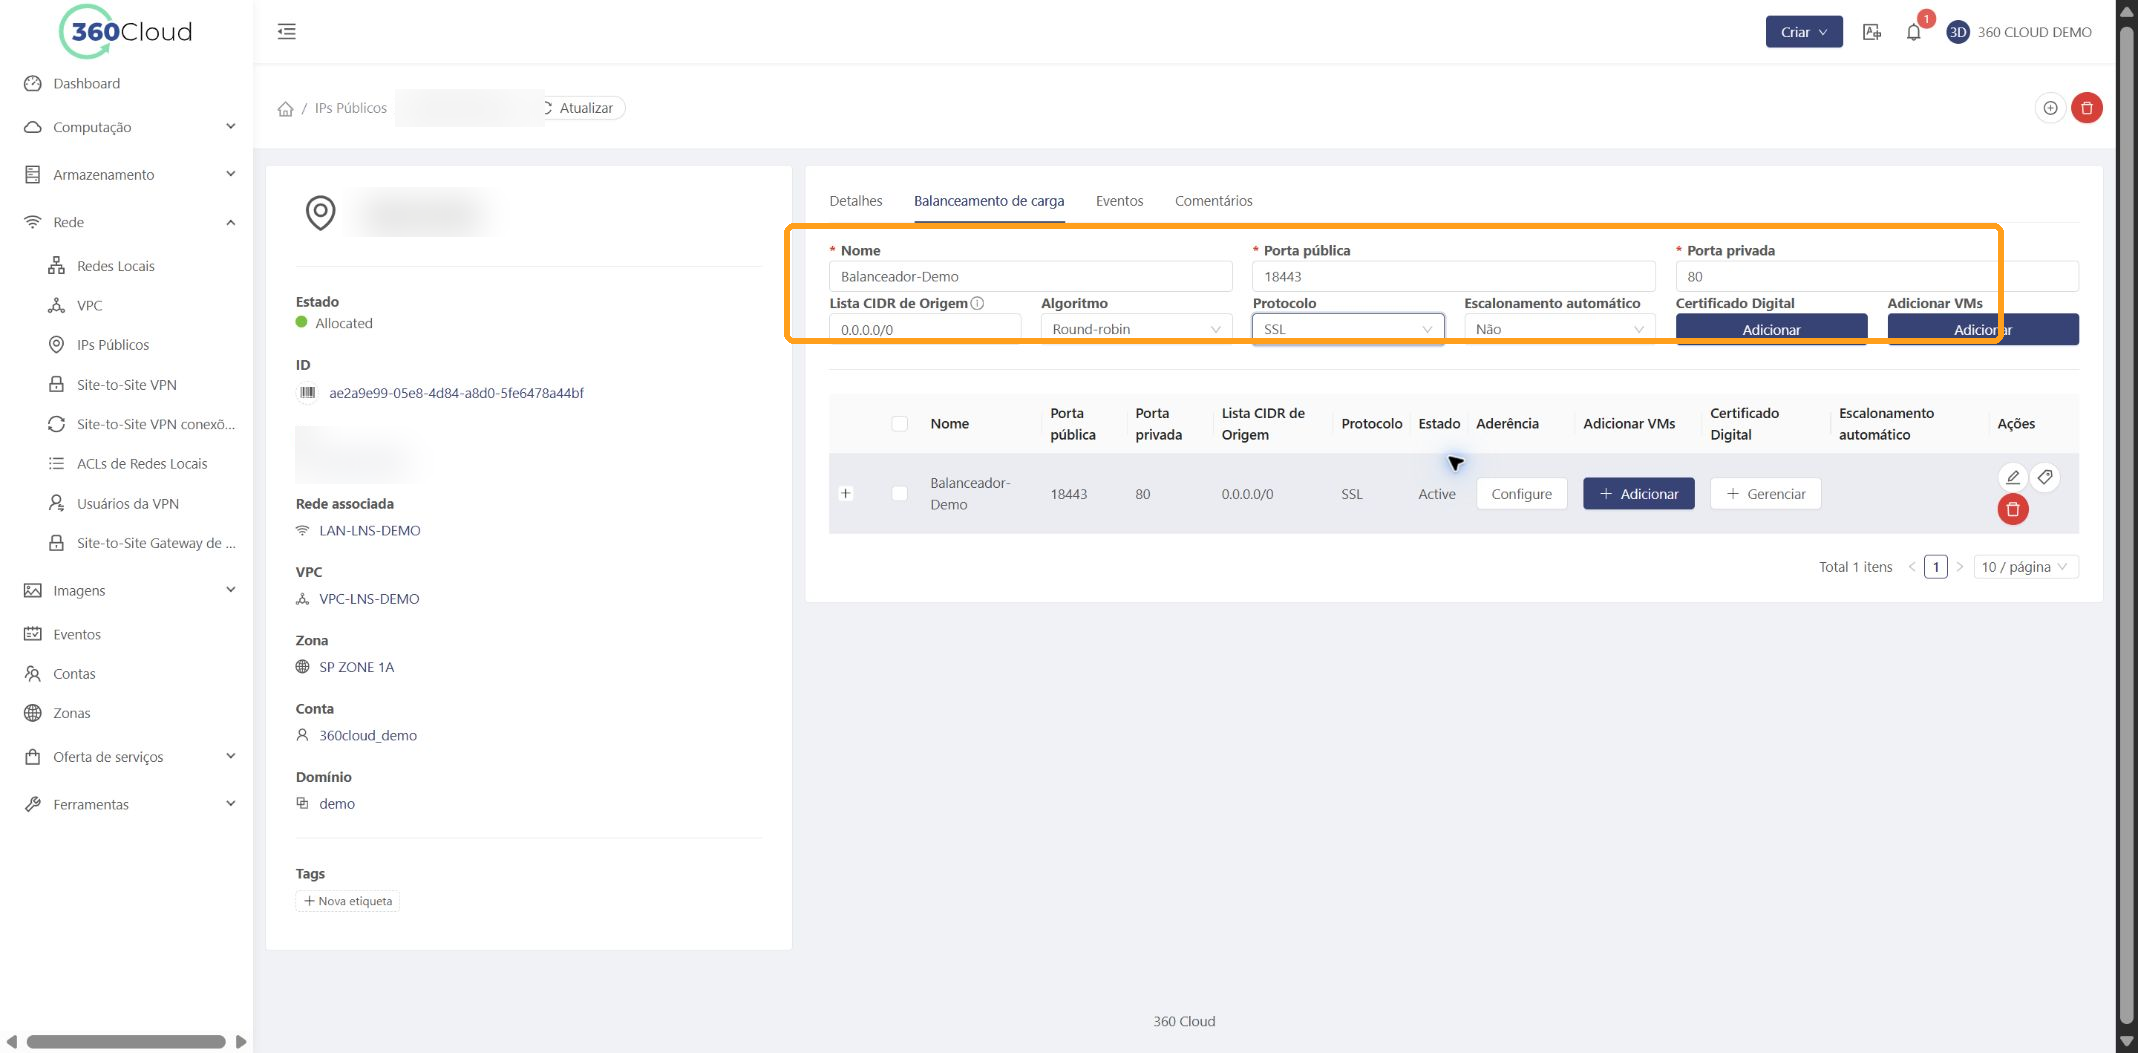2138x1053 pixels.
Task: Click the info icon beside Lista CIDR de Origem
Action: tap(977, 303)
